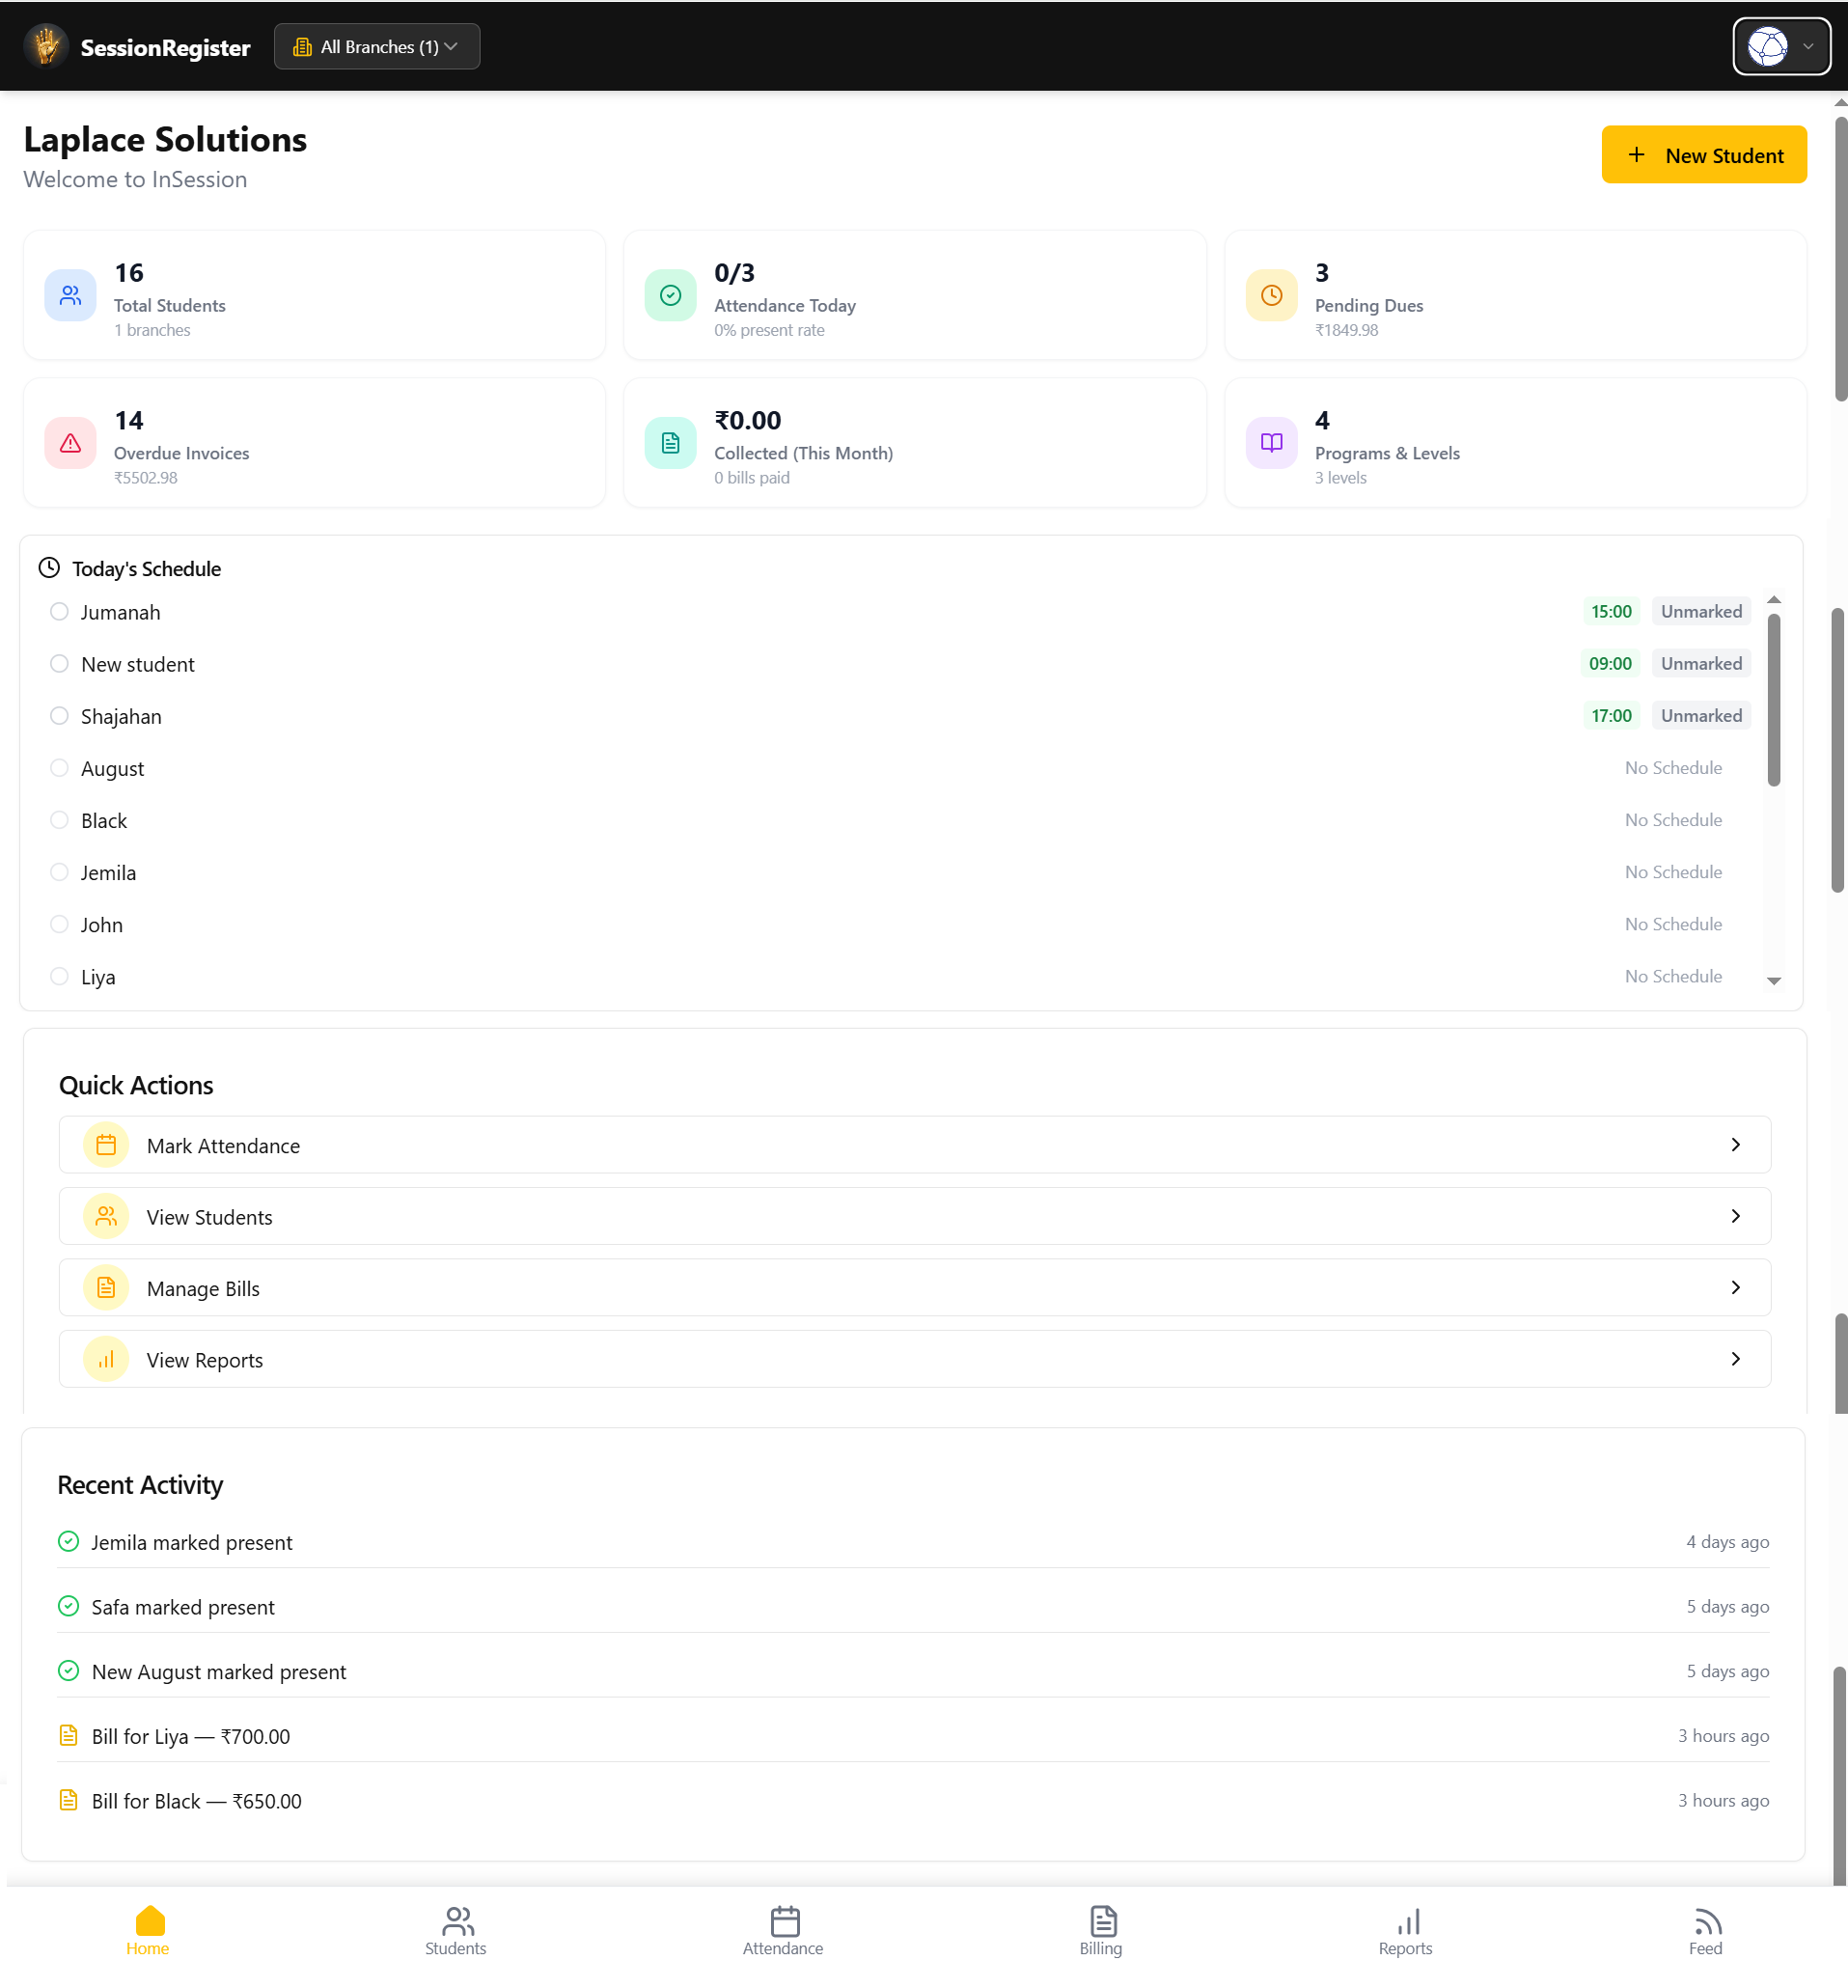Click the Home tab
1848x1988 pixels.
(148, 1933)
